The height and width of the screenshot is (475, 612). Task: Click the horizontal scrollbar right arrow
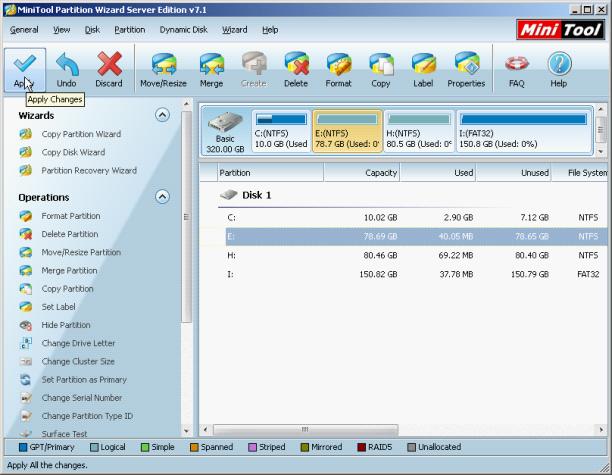coord(601,430)
